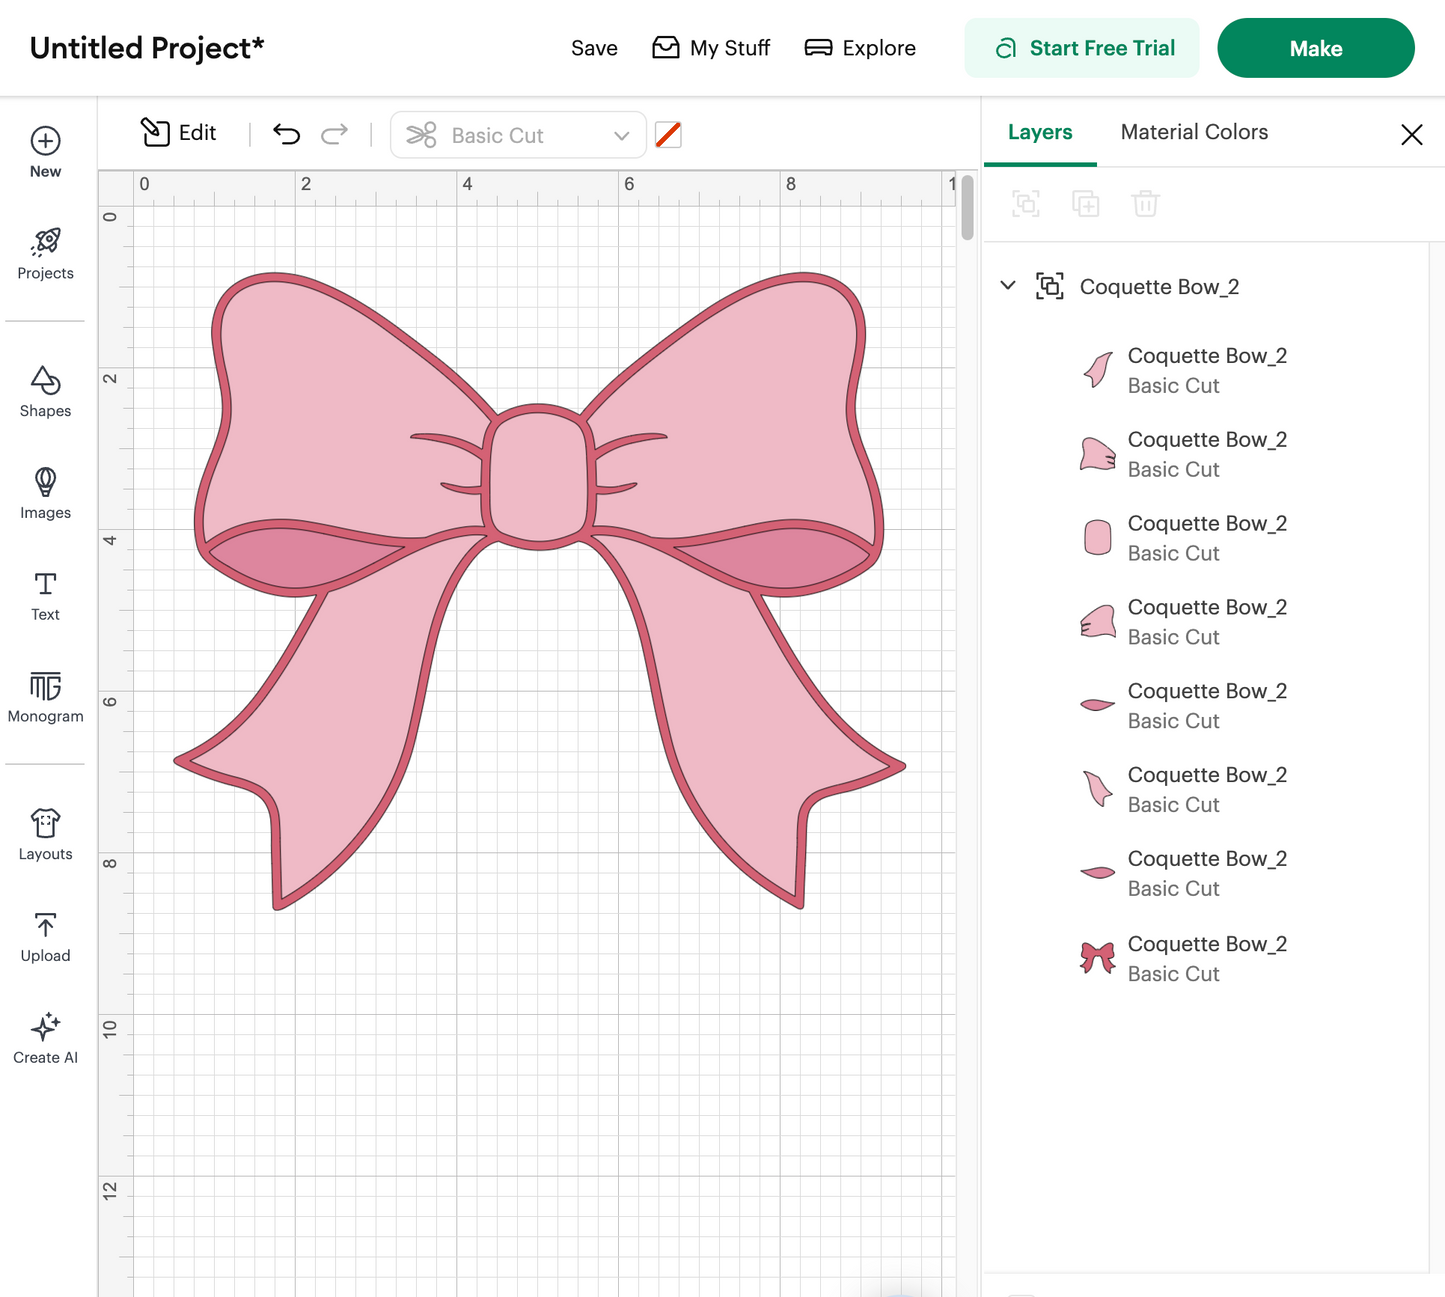
Task: Select the bow's center knot on canvas
Action: pyautogui.click(x=539, y=477)
